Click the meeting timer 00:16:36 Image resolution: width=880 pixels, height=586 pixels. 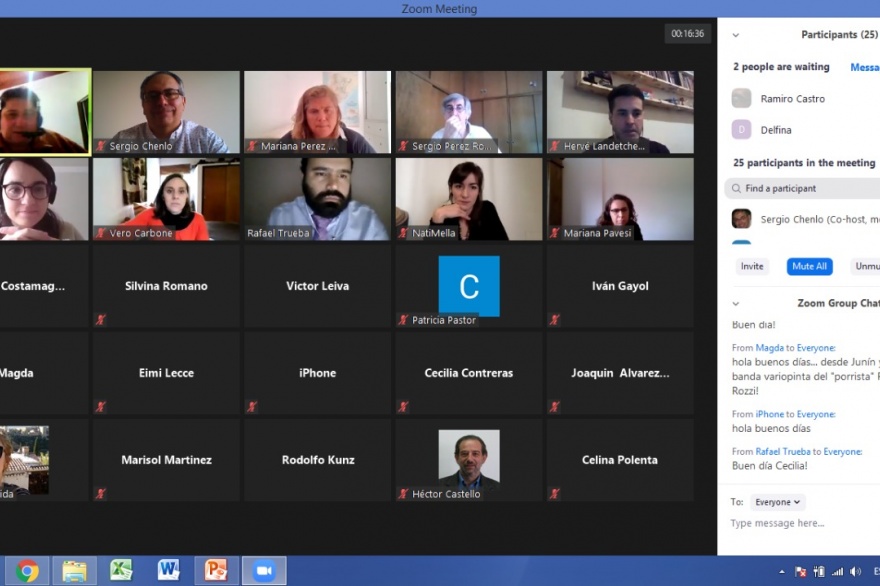tap(688, 34)
